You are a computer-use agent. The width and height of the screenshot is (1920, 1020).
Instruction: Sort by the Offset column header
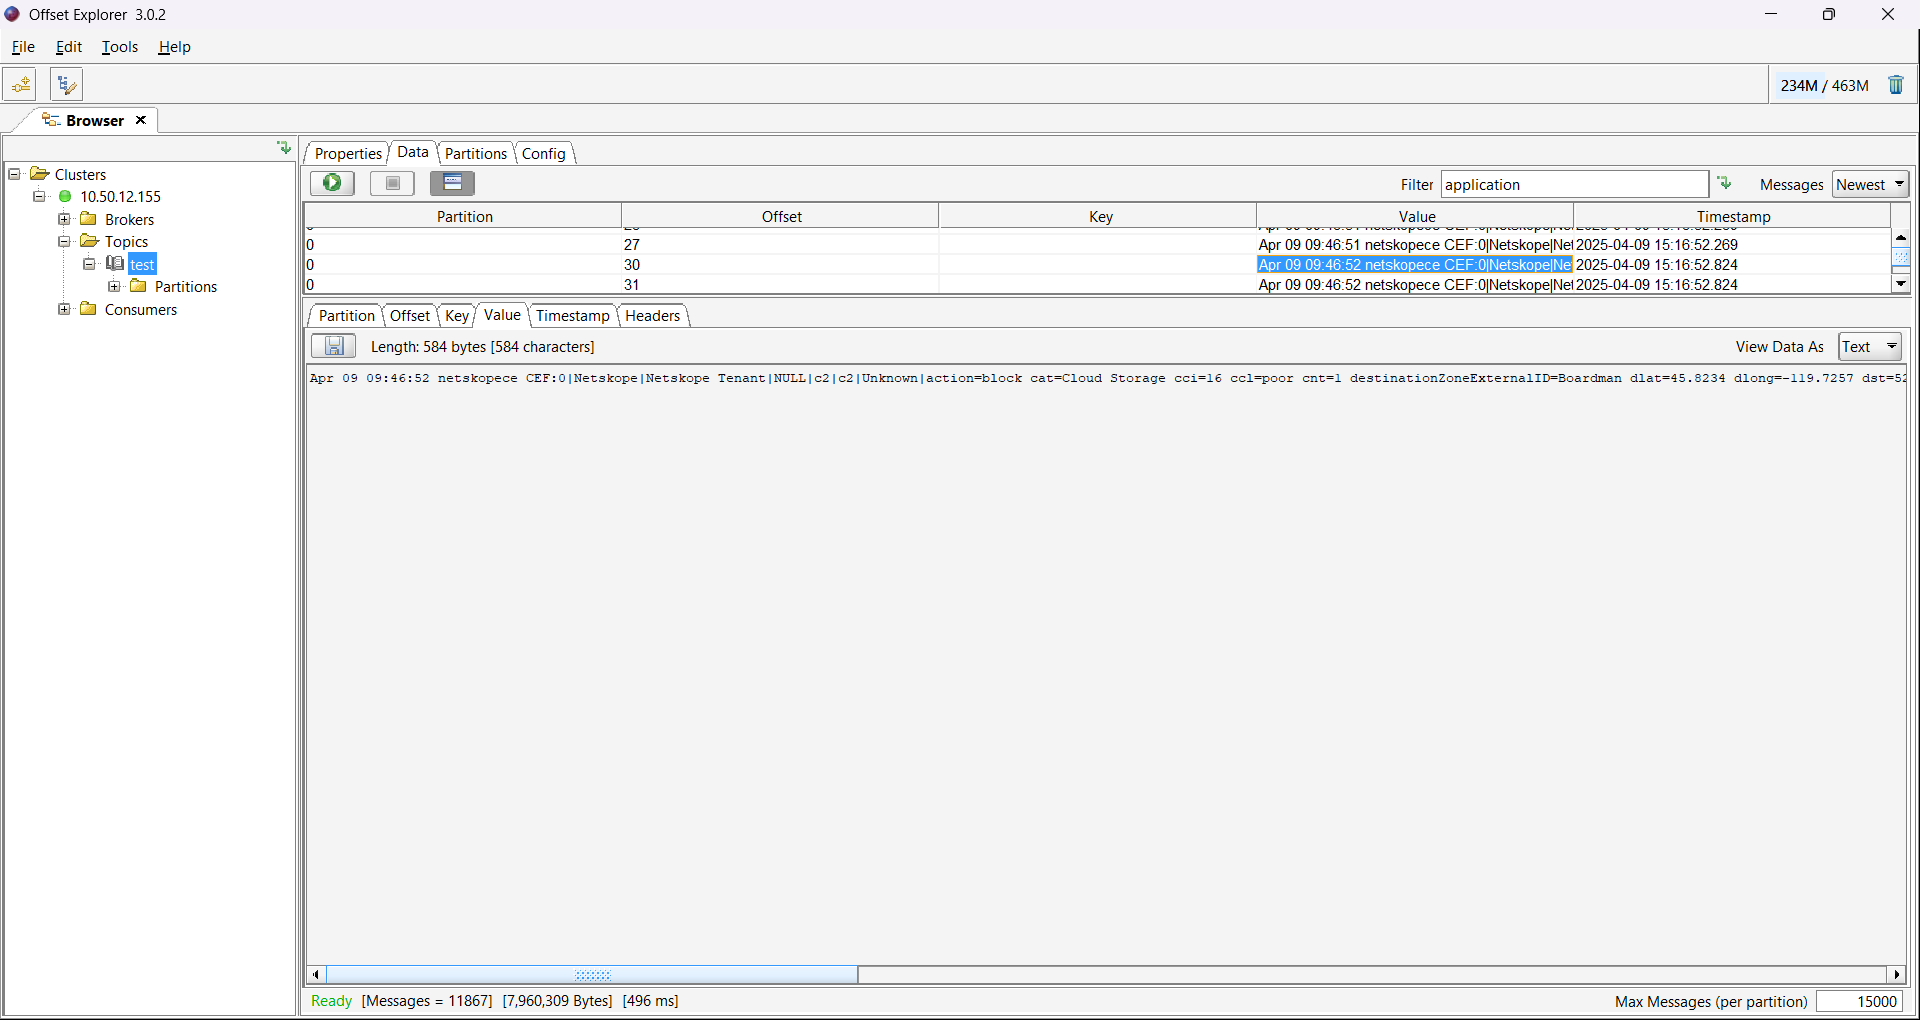(x=781, y=216)
